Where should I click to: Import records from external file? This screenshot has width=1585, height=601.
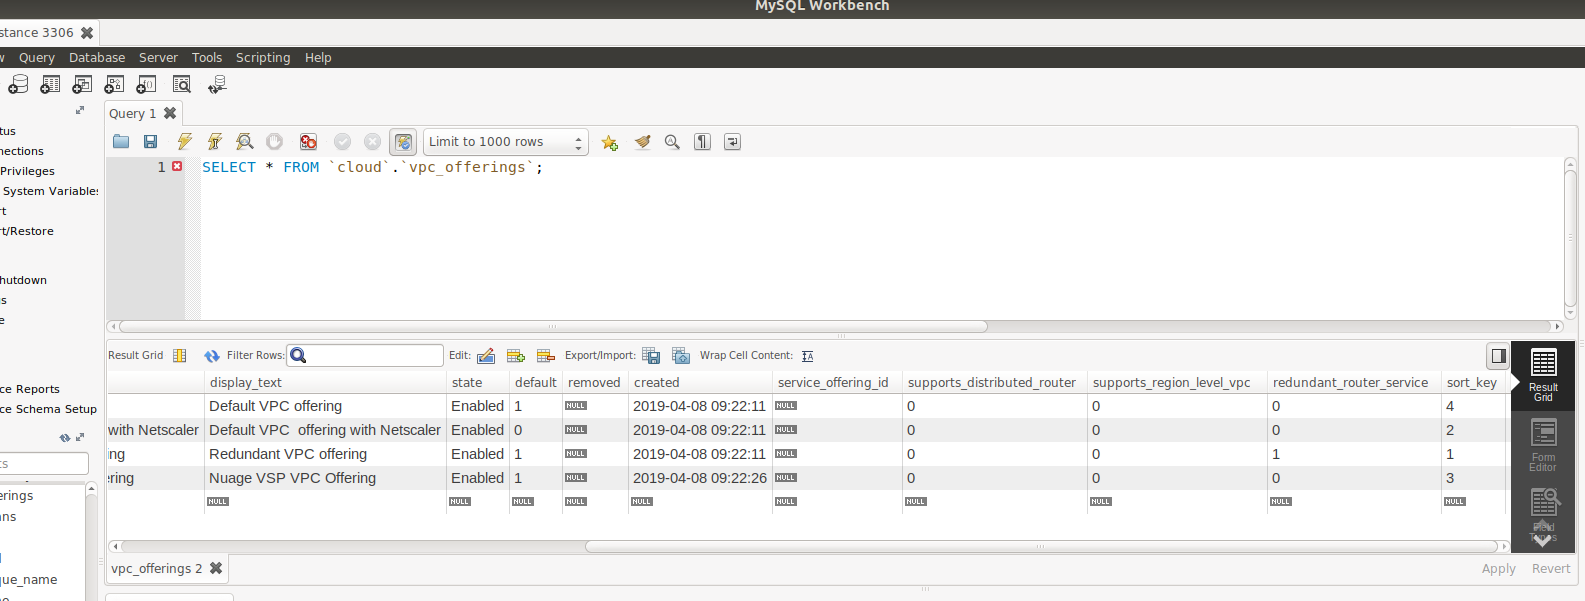click(681, 356)
